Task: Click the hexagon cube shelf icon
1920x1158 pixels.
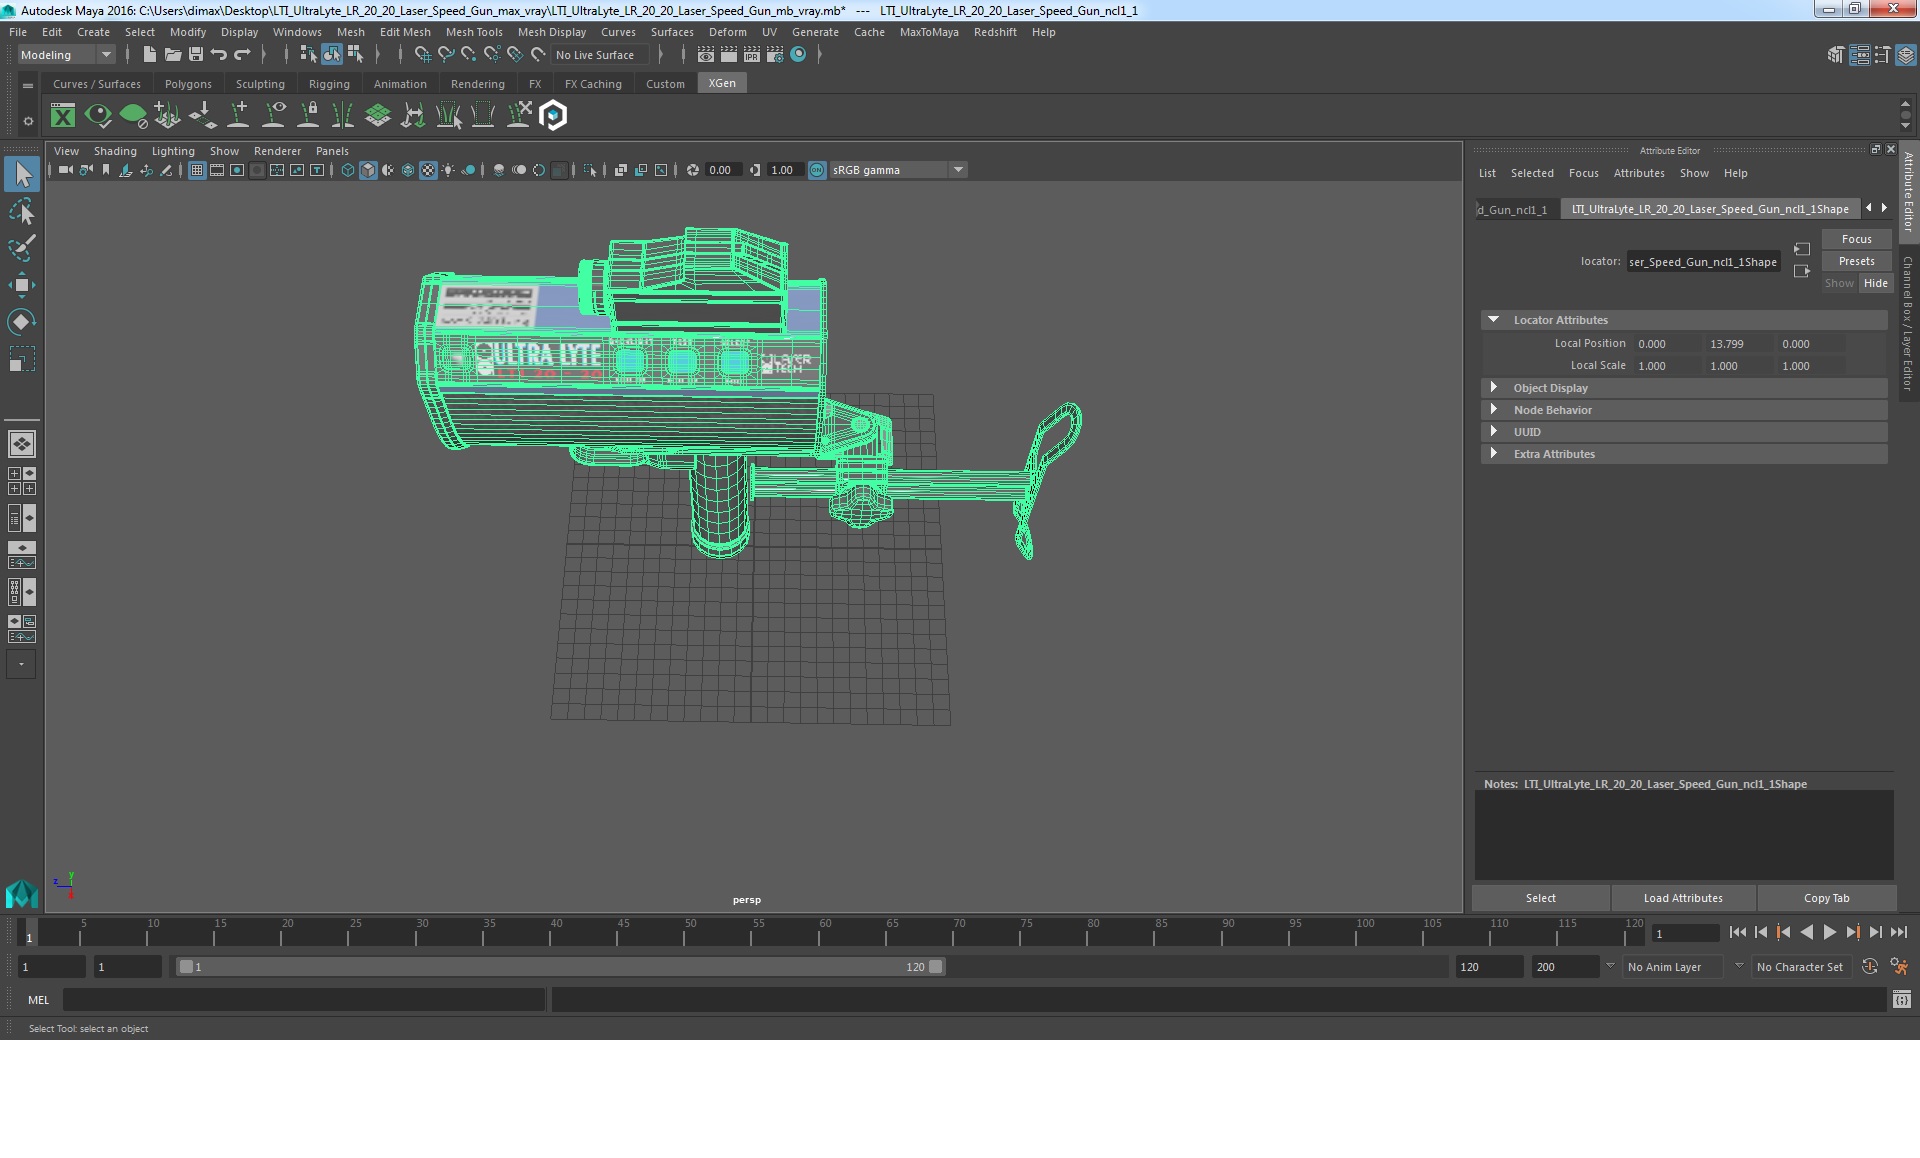Action: pyautogui.click(x=553, y=116)
